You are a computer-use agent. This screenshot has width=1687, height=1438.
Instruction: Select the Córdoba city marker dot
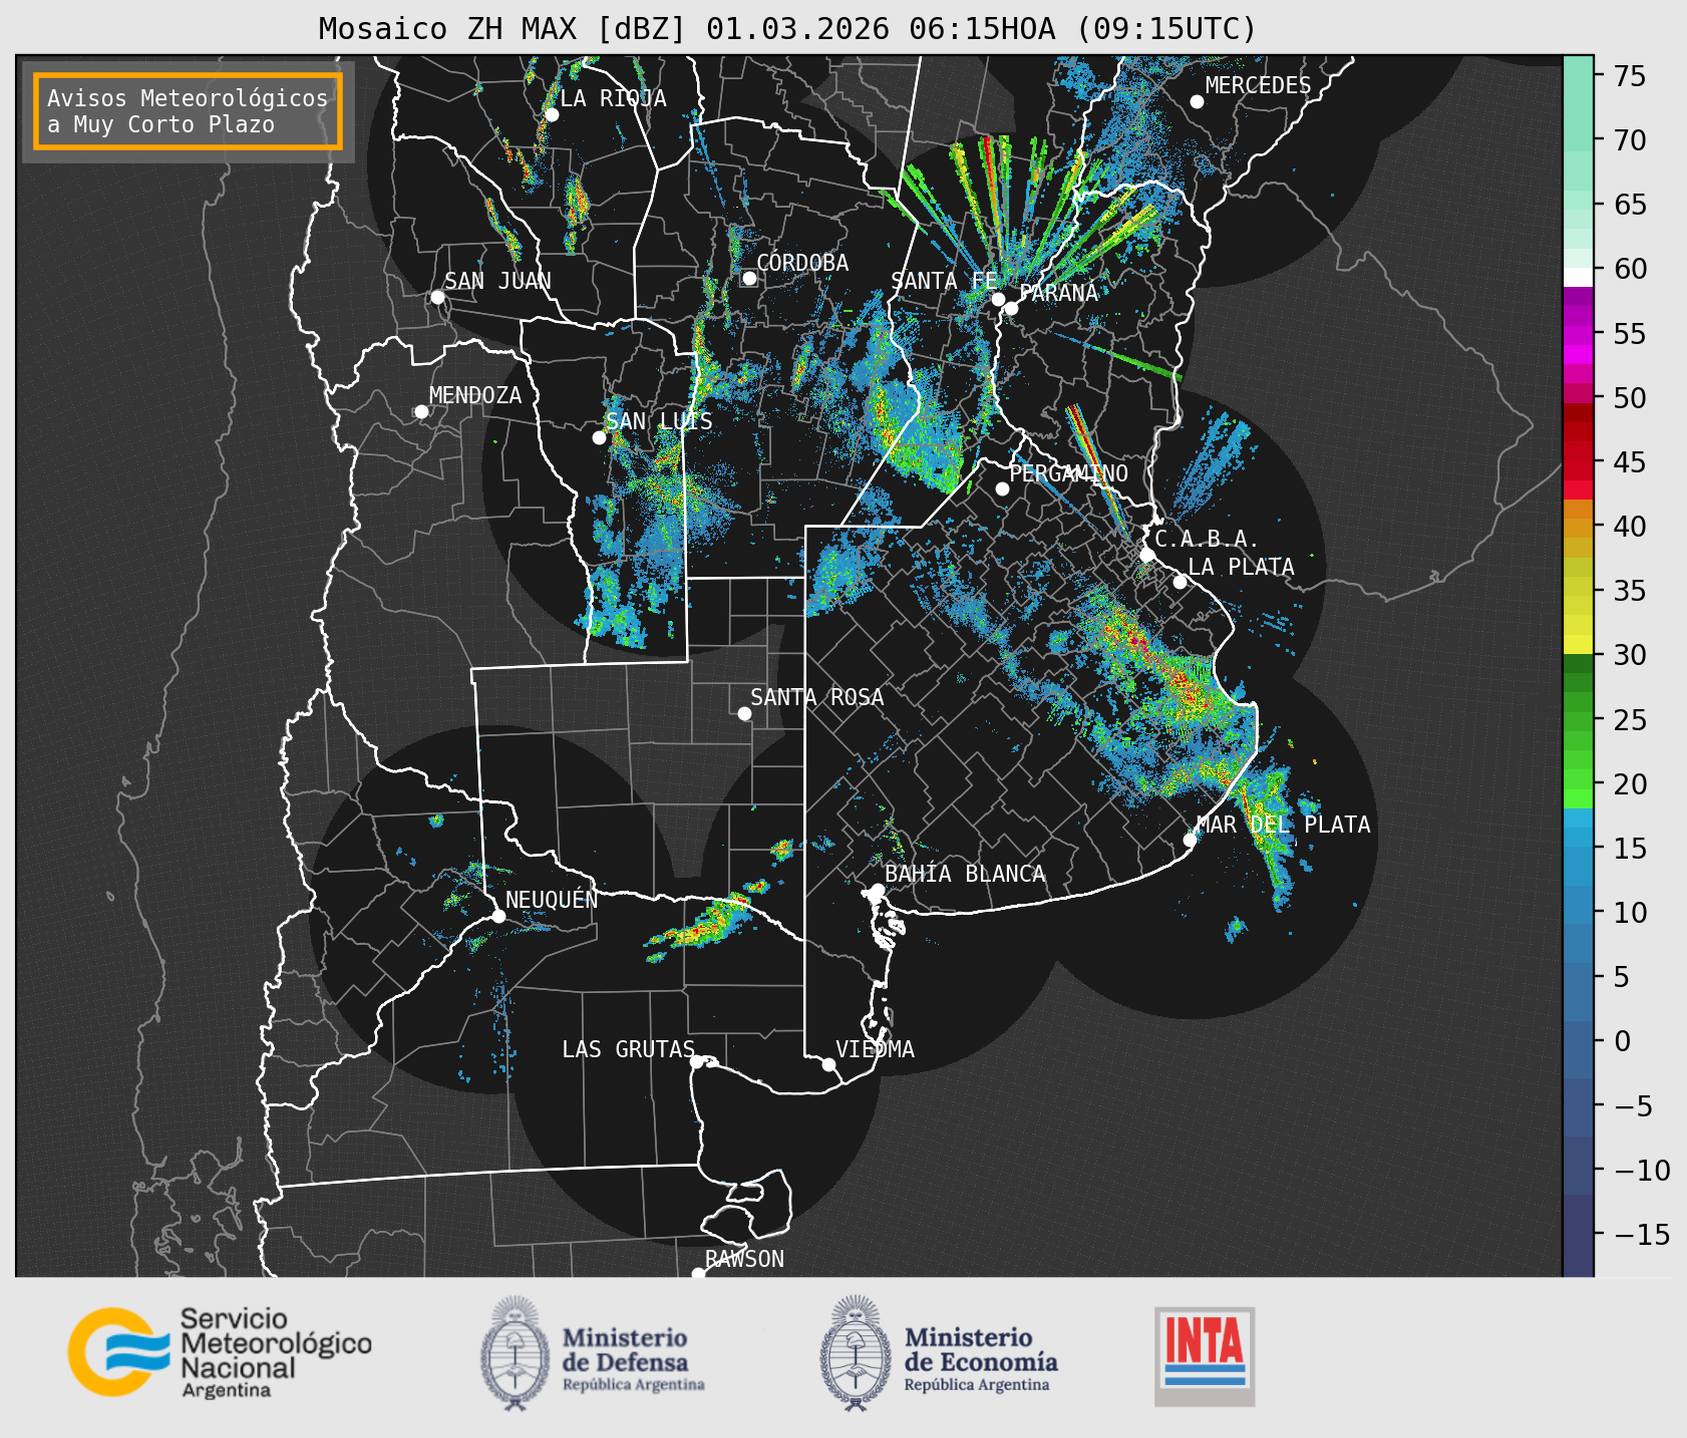(x=749, y=278)
